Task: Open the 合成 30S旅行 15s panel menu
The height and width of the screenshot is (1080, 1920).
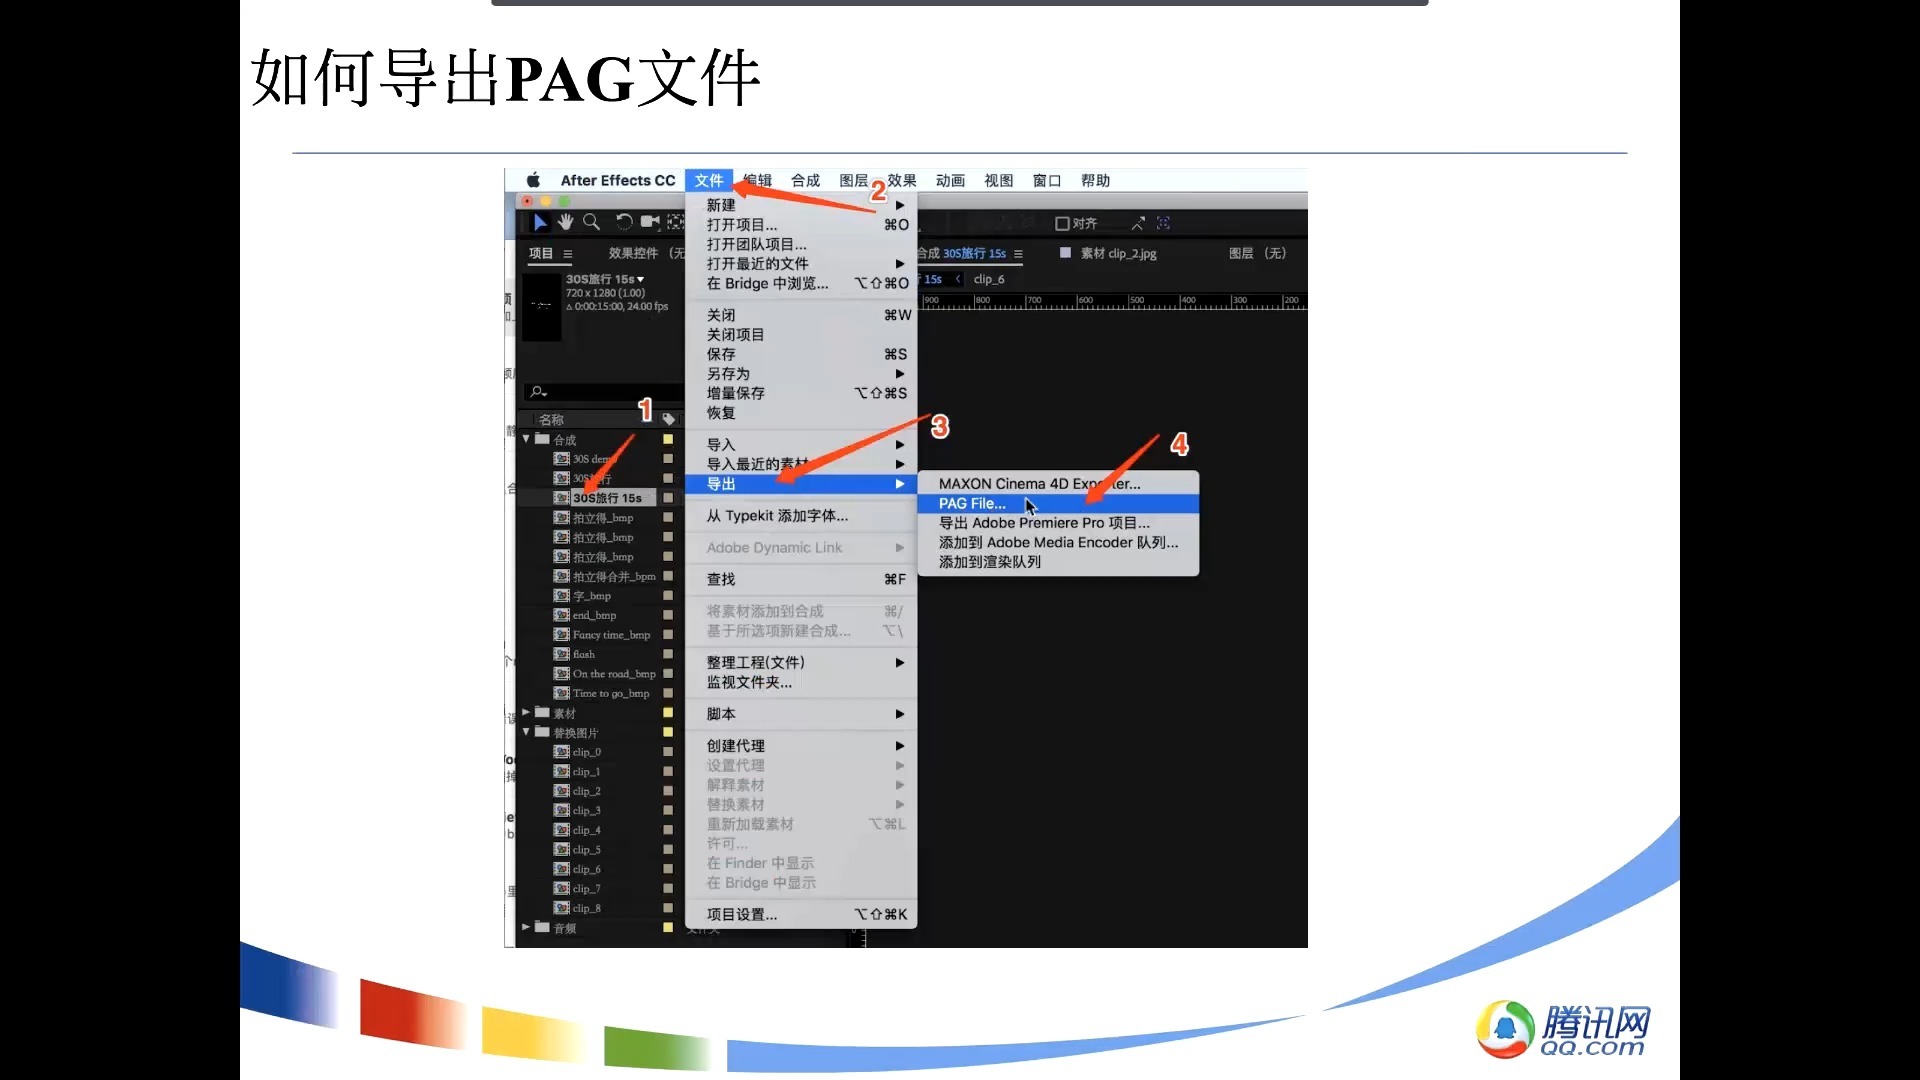Action: (x=1018, y=254)
